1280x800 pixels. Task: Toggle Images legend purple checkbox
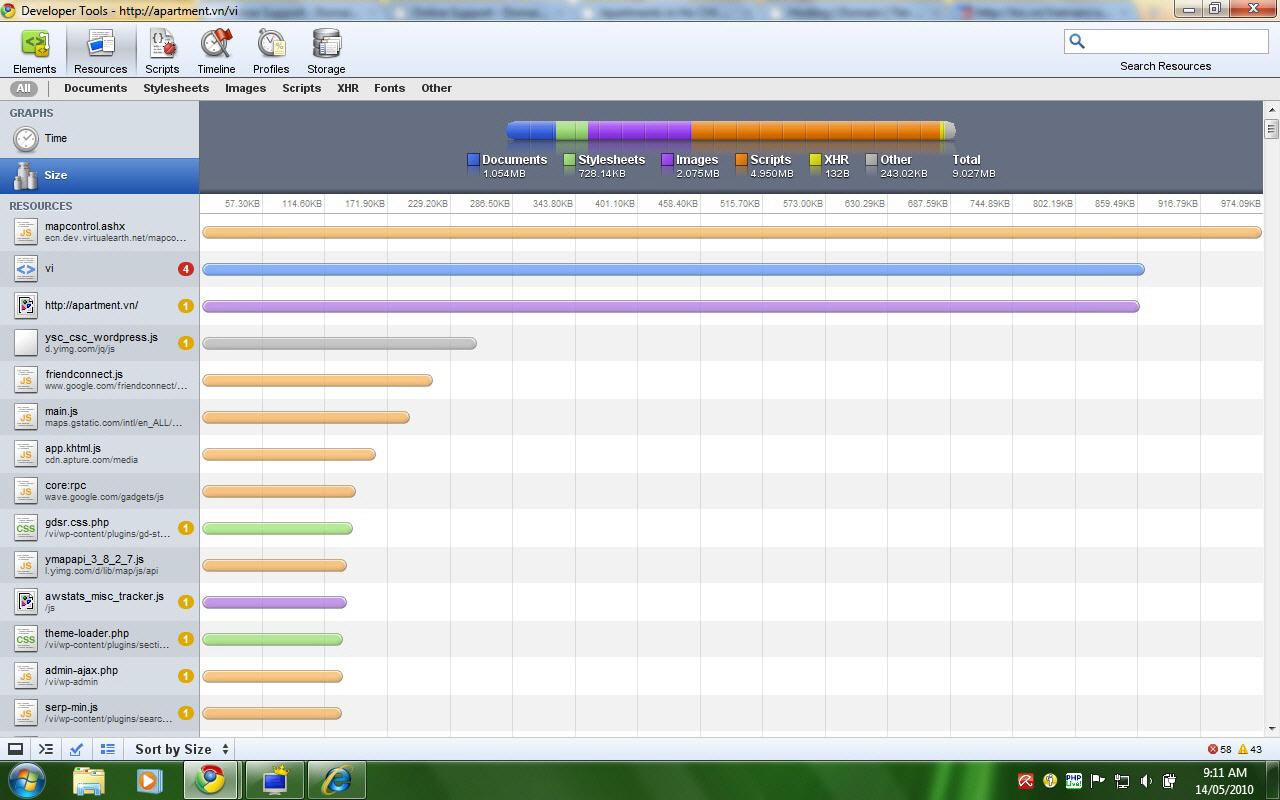pos(667,160)
